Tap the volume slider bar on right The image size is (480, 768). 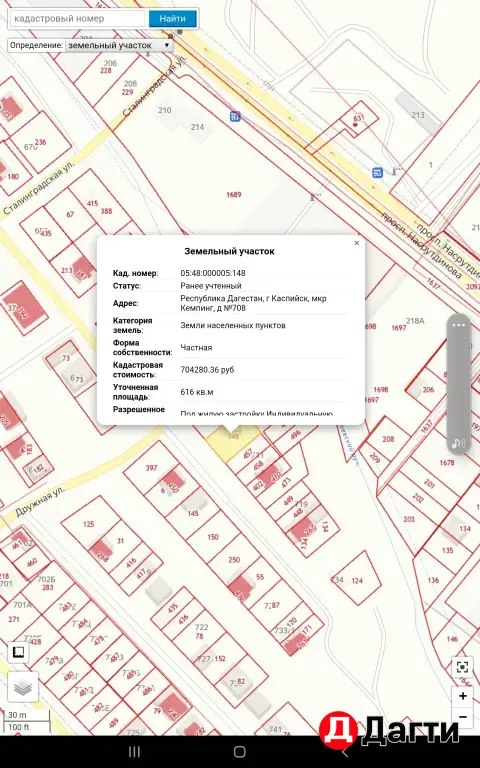click(x=459, y=384)
